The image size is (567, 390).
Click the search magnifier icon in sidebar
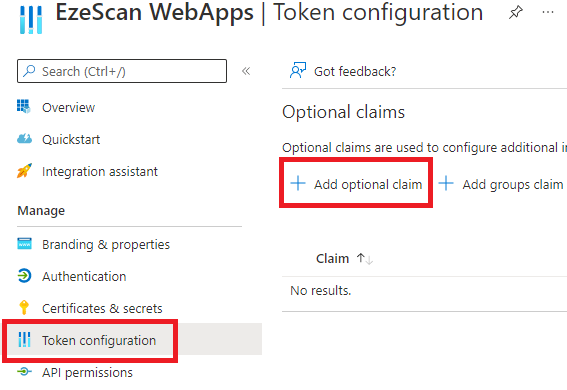click(x=29, y=71)
